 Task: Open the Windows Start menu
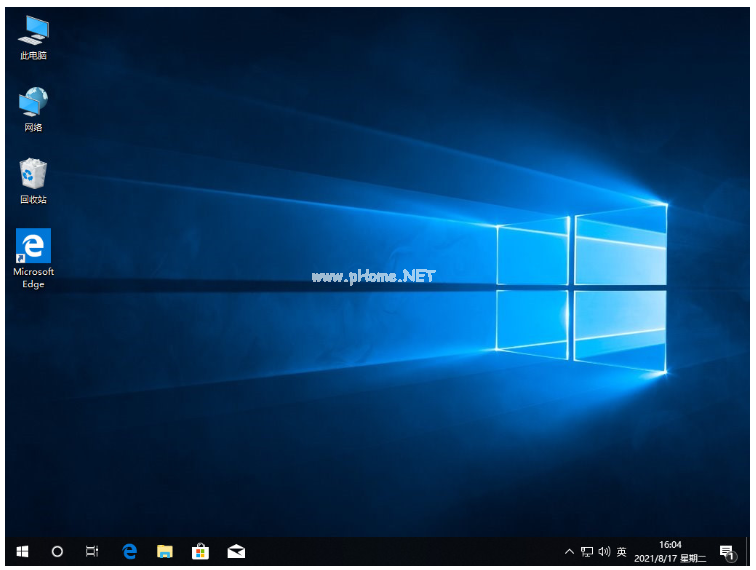[x=23, y=551]
